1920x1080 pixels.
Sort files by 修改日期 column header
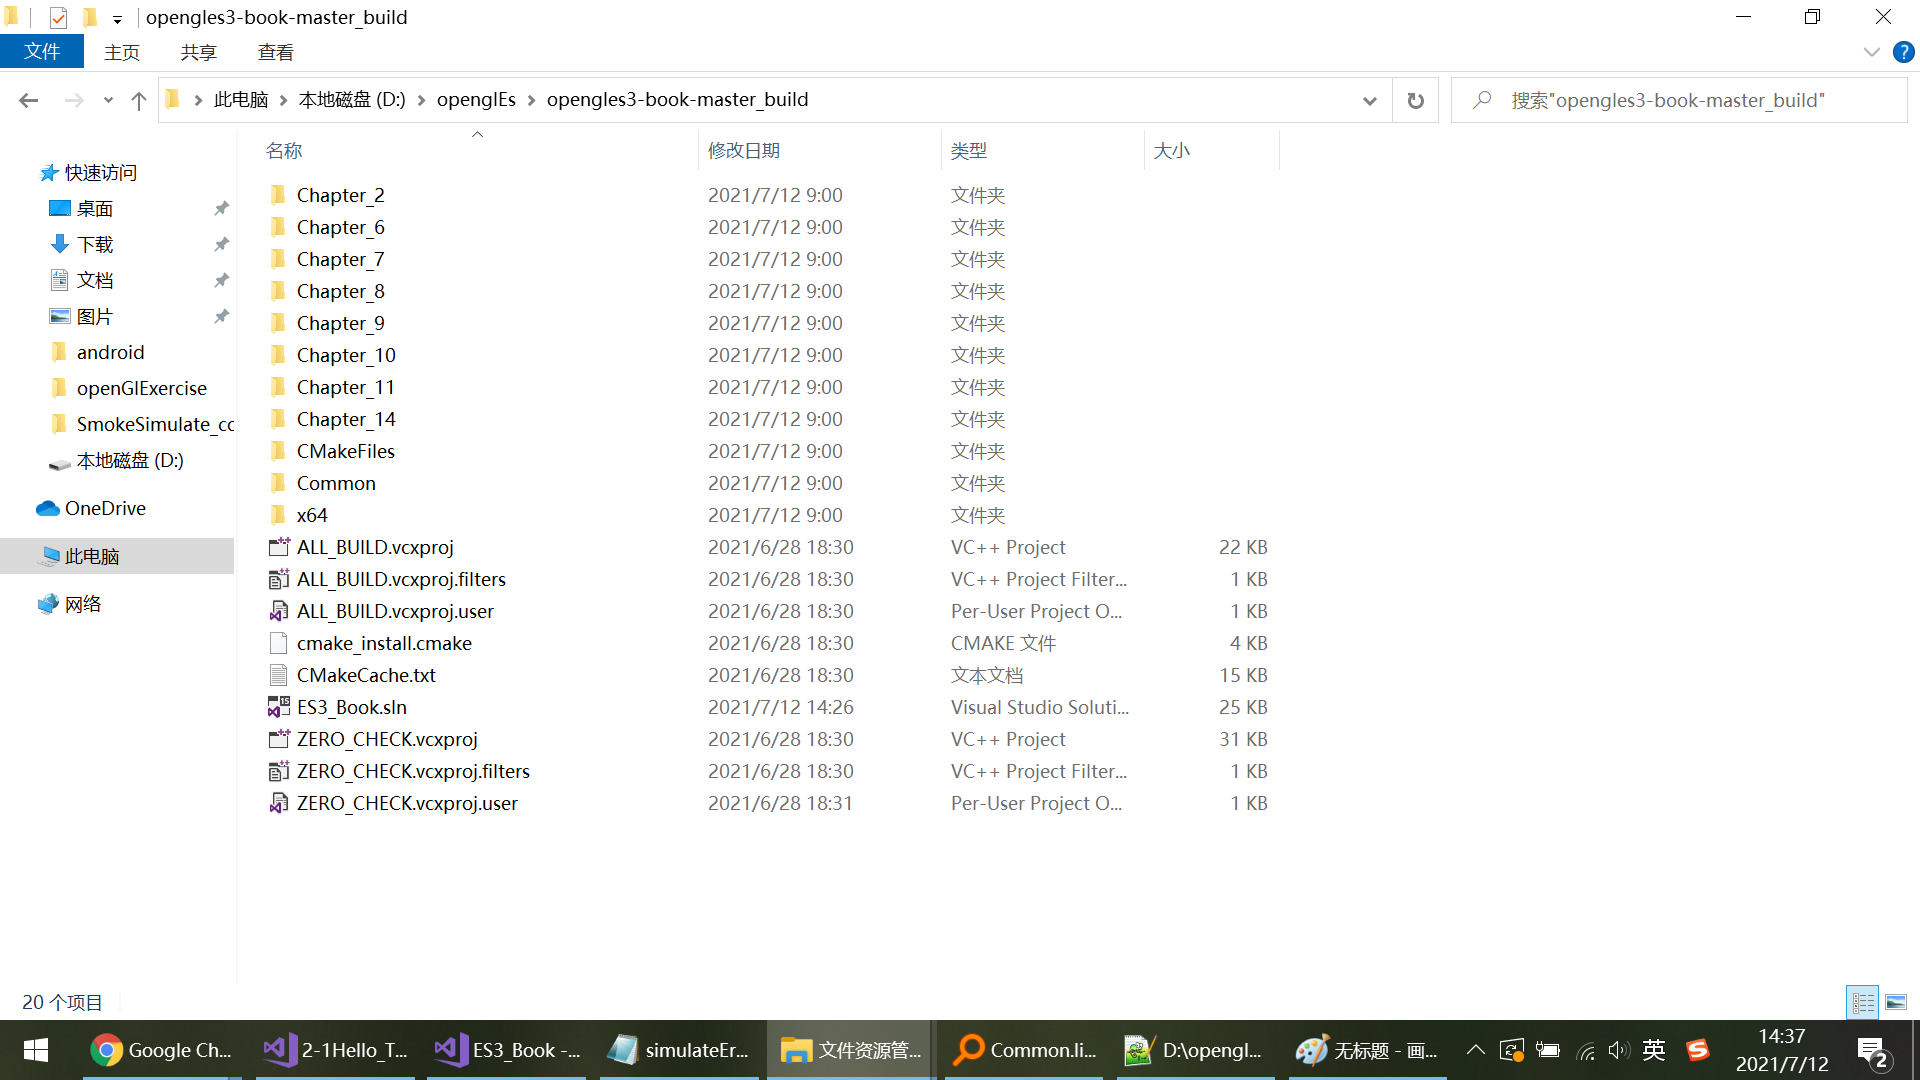(744, 150)
